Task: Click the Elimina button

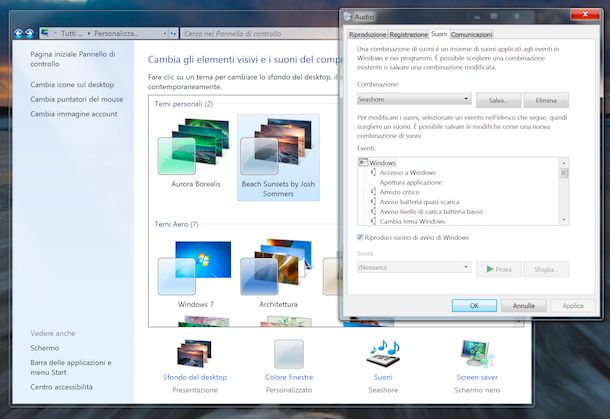Action: click(x=546, y=100)
